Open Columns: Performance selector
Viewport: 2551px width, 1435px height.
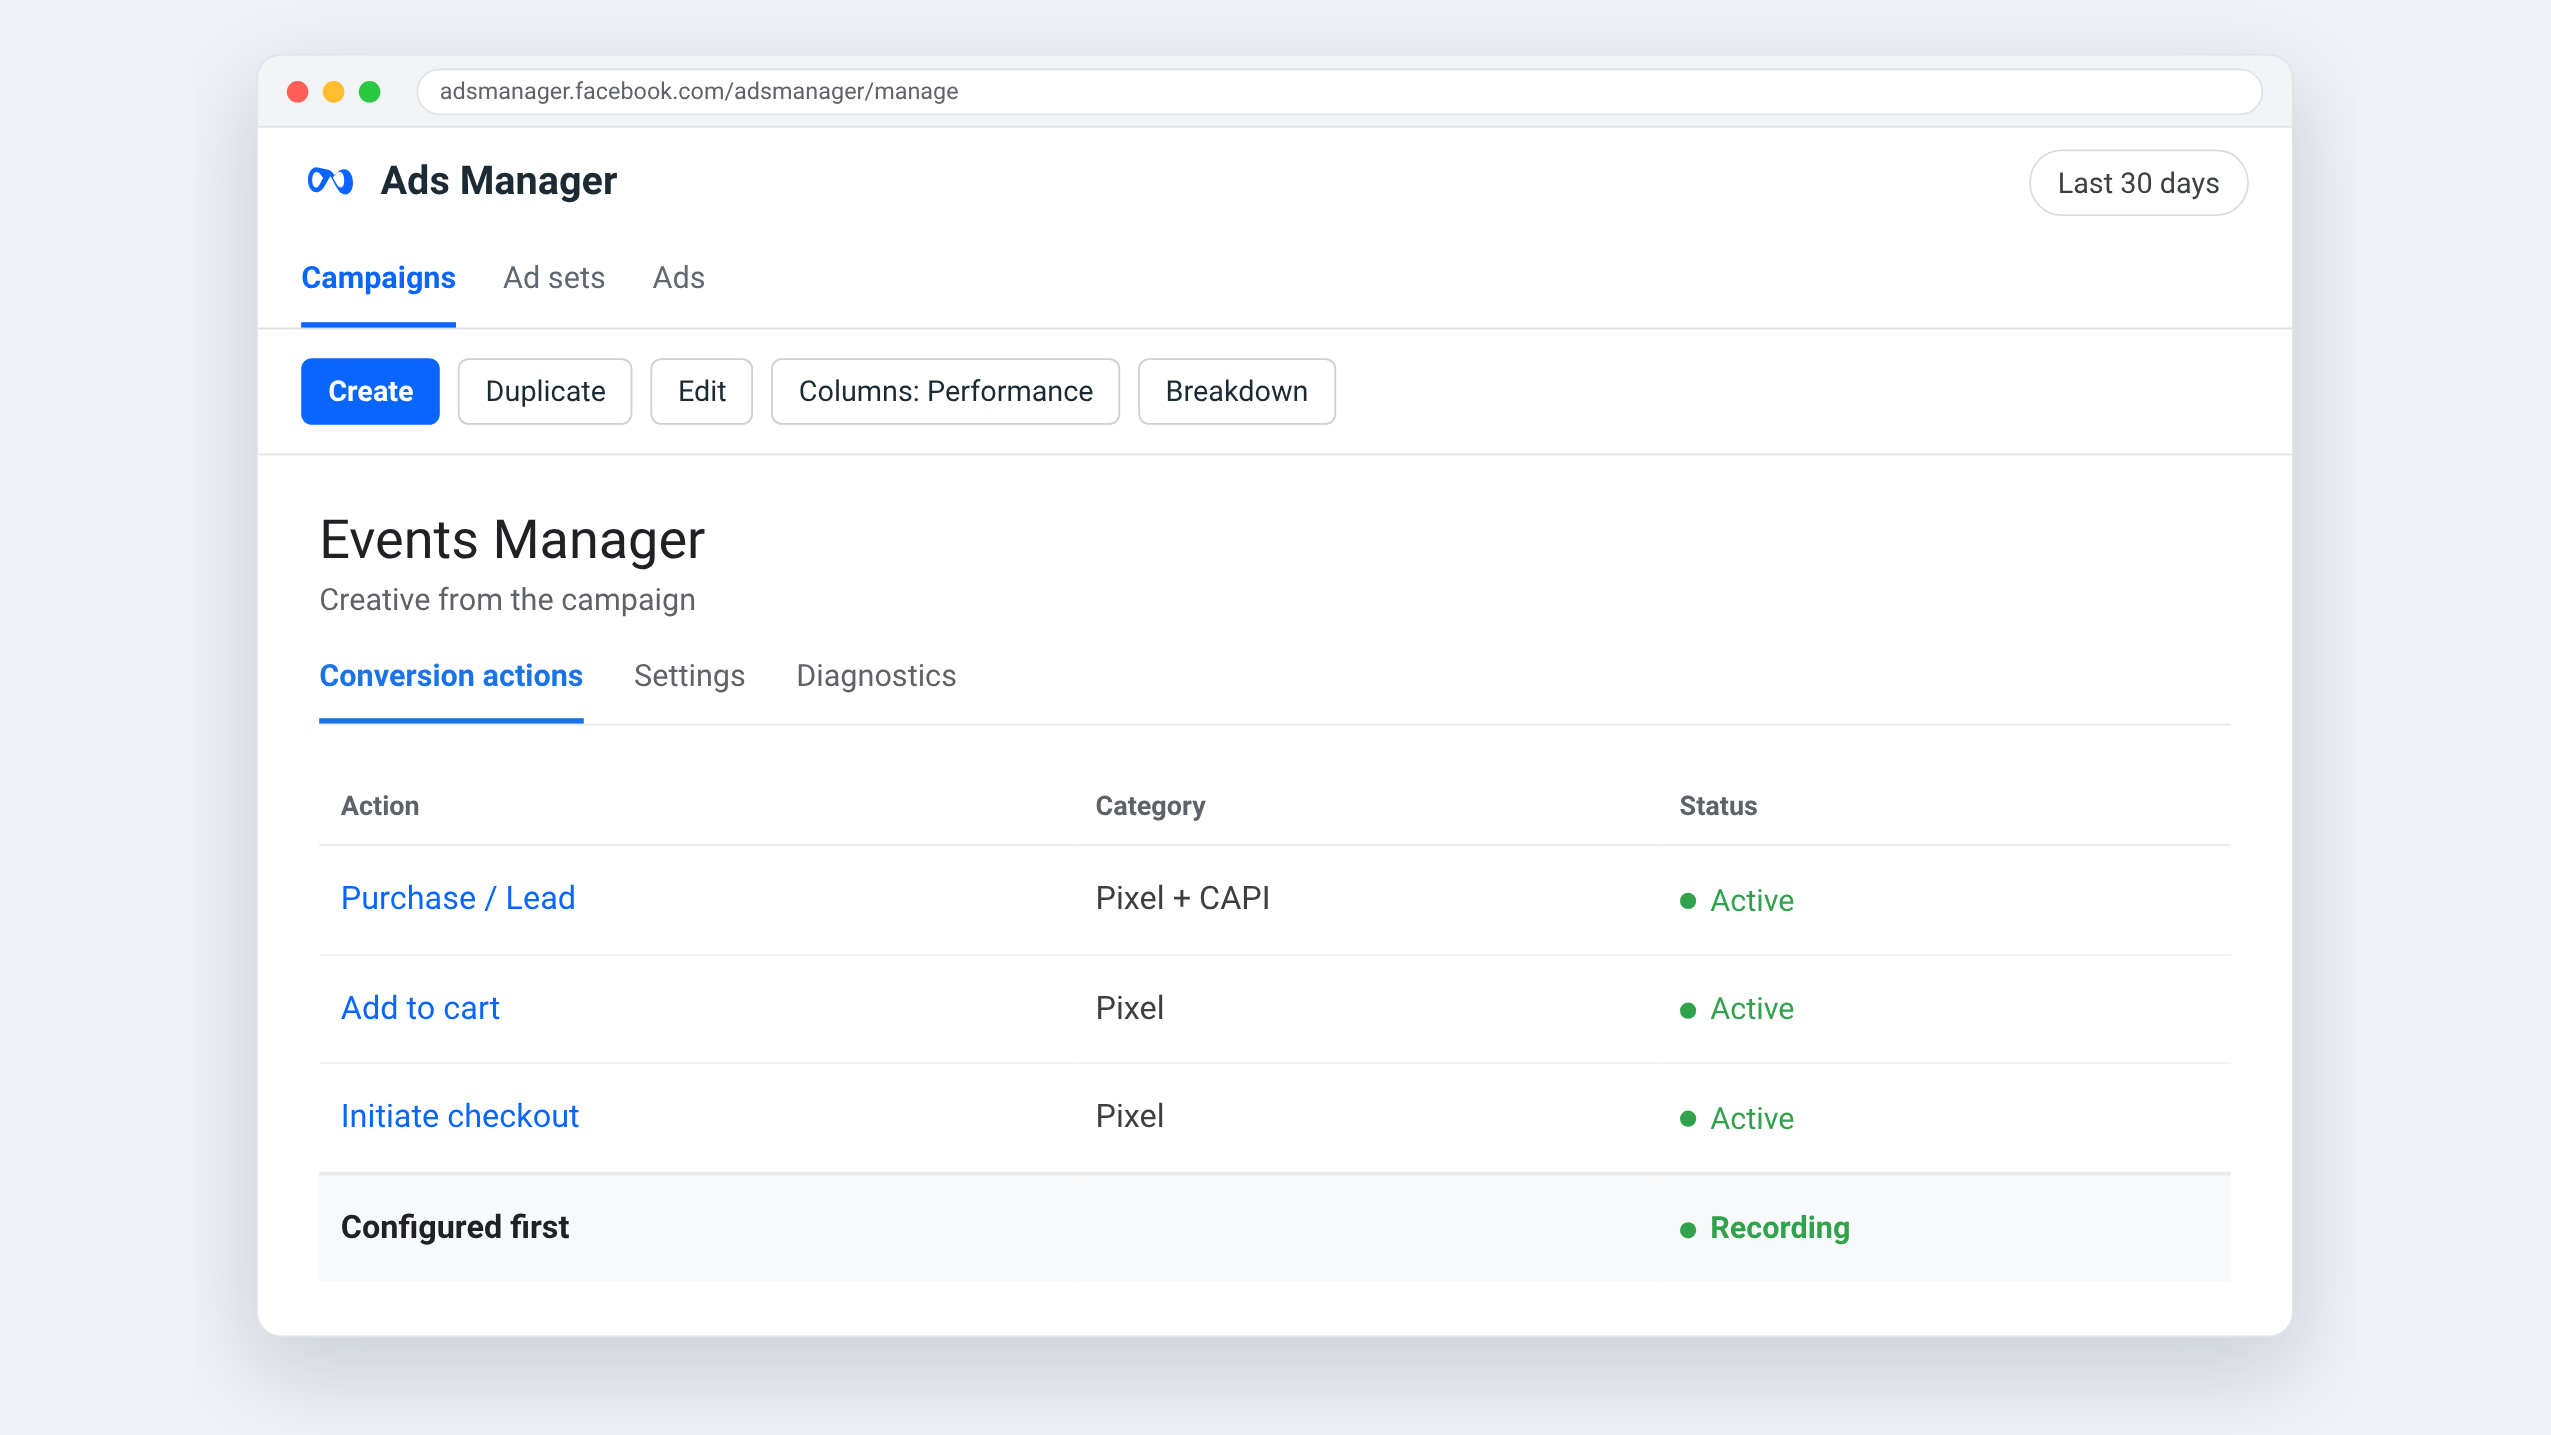tap(945, 391)
